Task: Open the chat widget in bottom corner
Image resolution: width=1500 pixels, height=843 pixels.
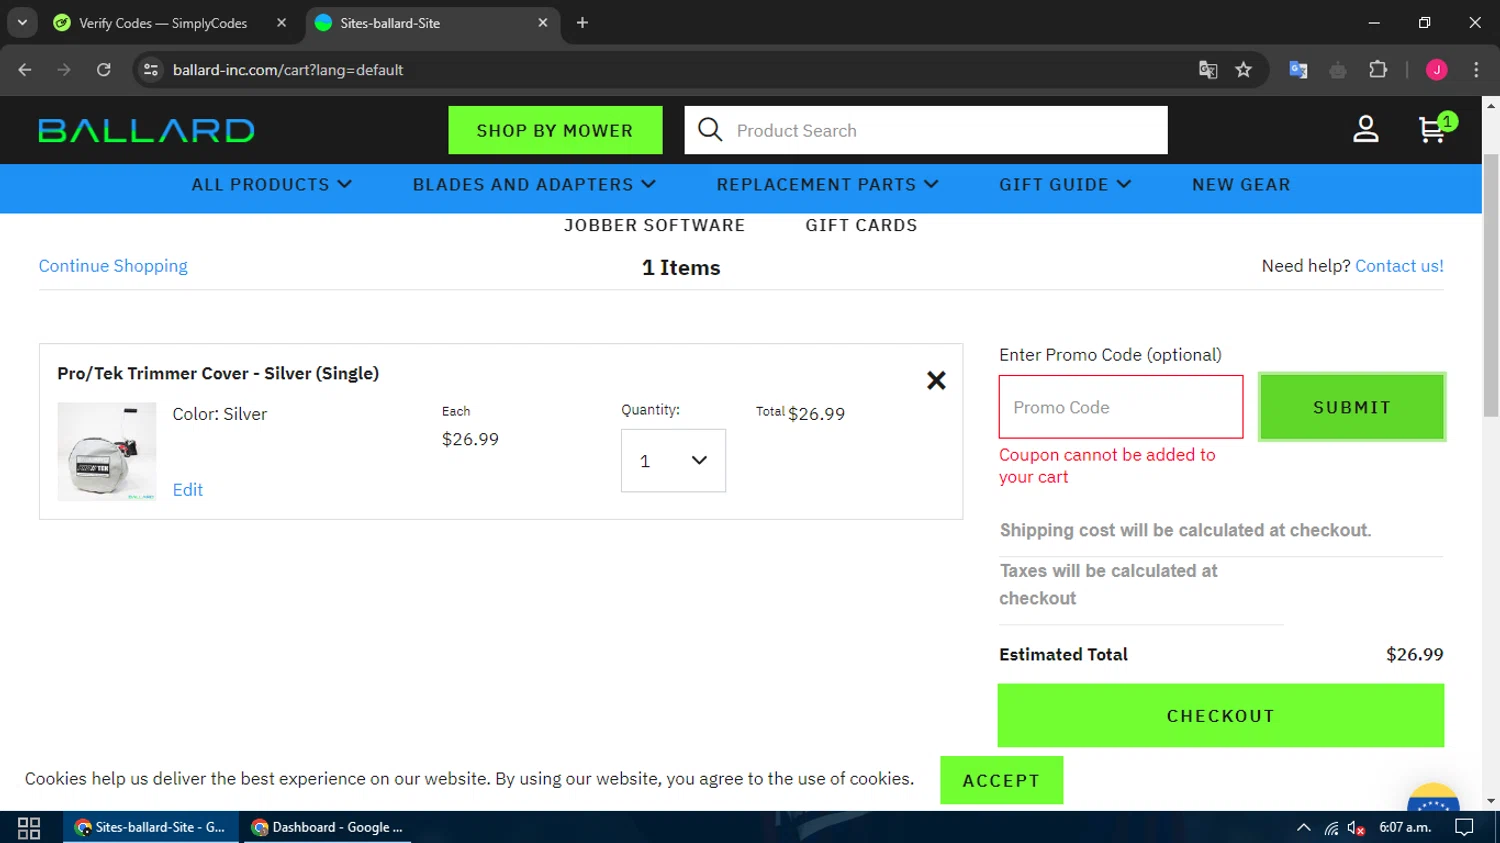Action: (x=1433, y=798)
